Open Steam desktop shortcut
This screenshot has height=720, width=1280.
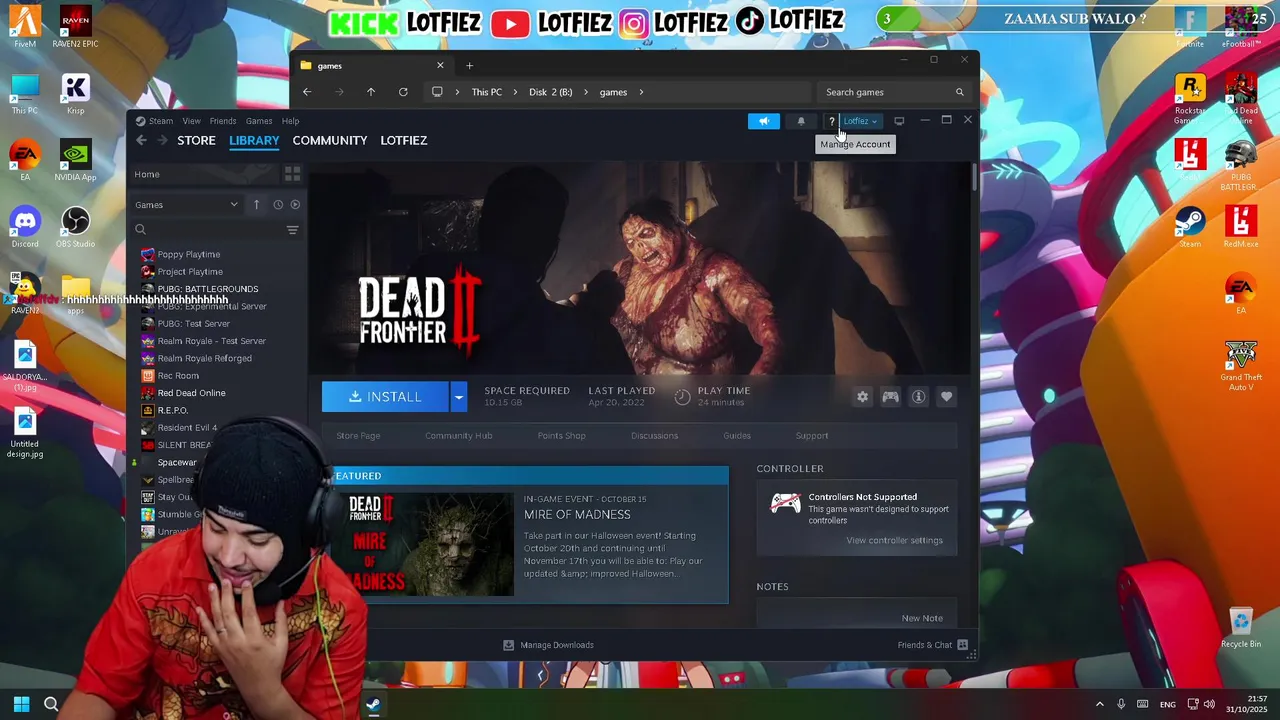[1190, 227]
